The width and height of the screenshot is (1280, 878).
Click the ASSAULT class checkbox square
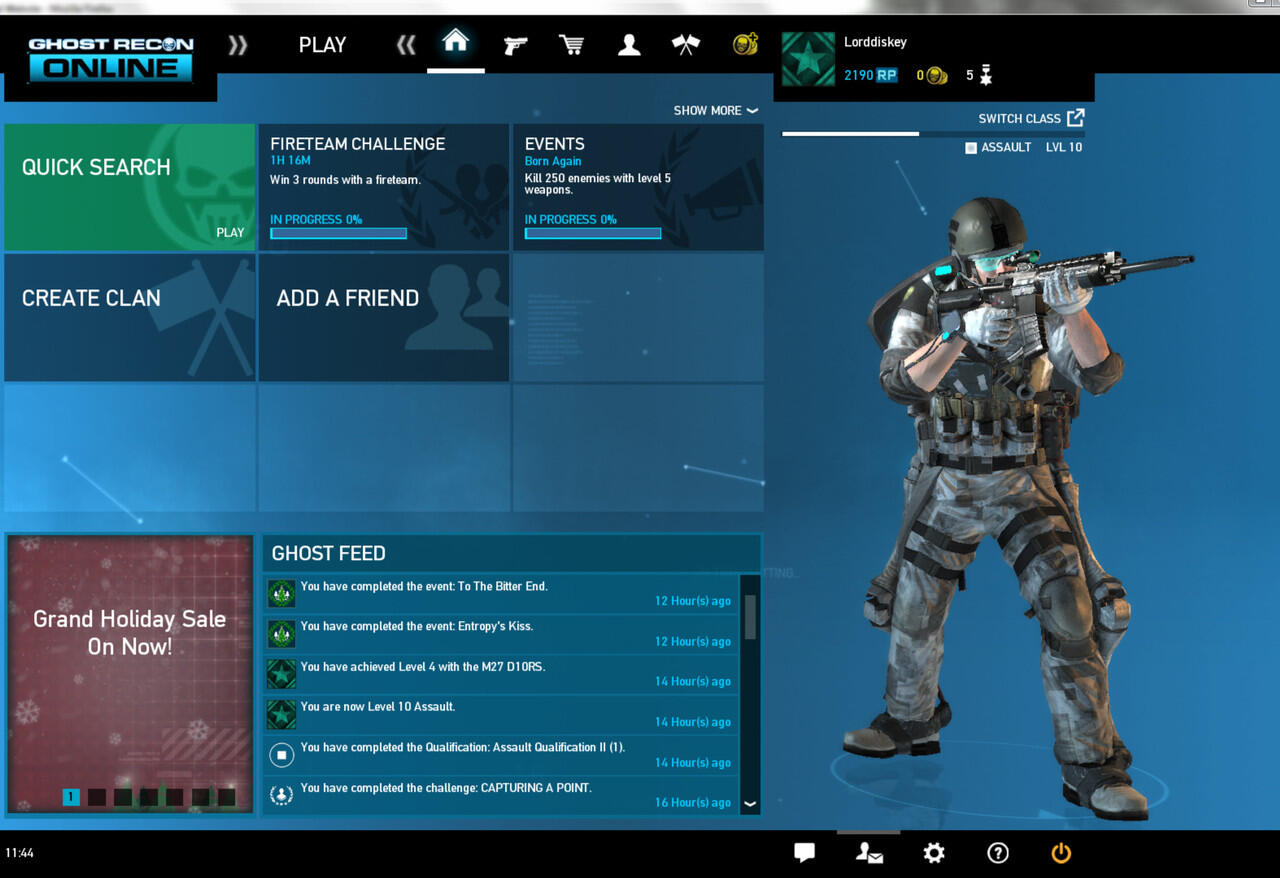(x=970, y=148)
